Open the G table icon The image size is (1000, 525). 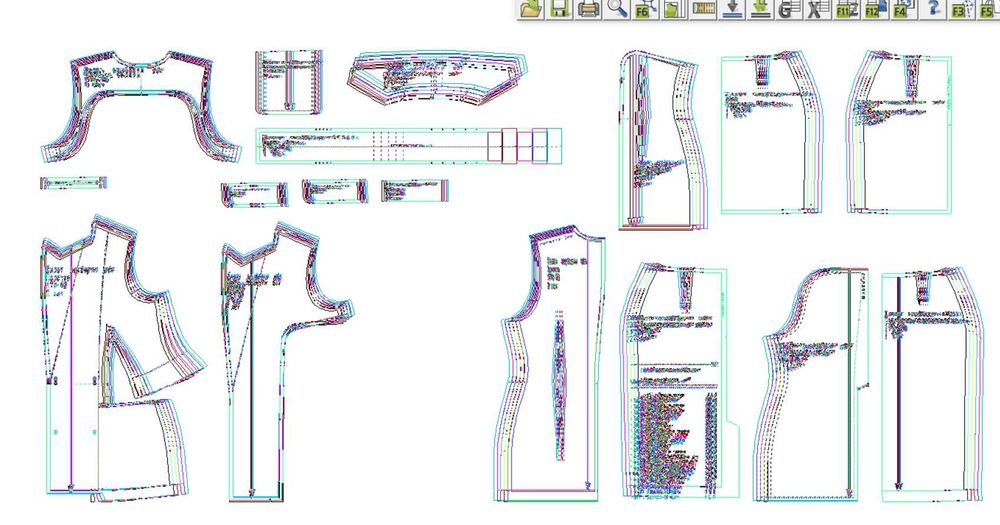[x=789, y=9]
